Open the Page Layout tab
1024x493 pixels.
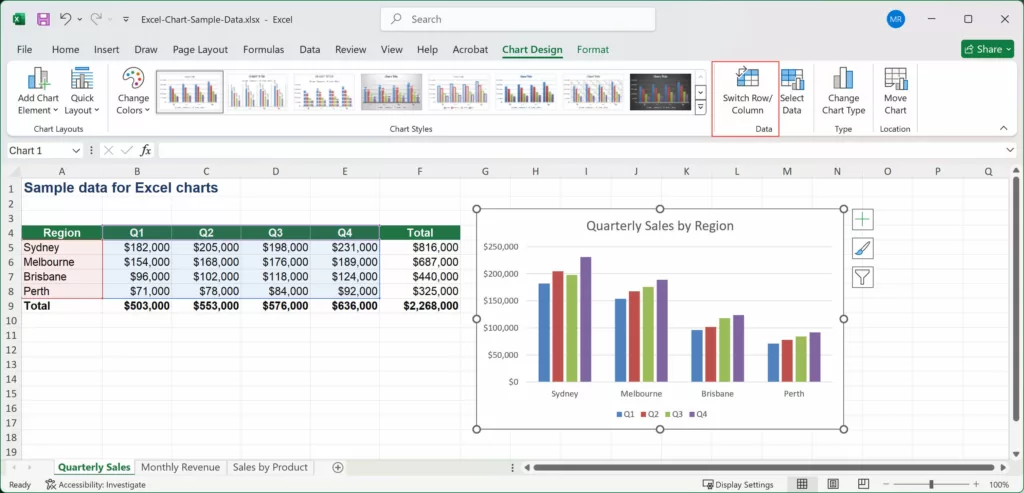pyautogui.click(x=200, y=50)
